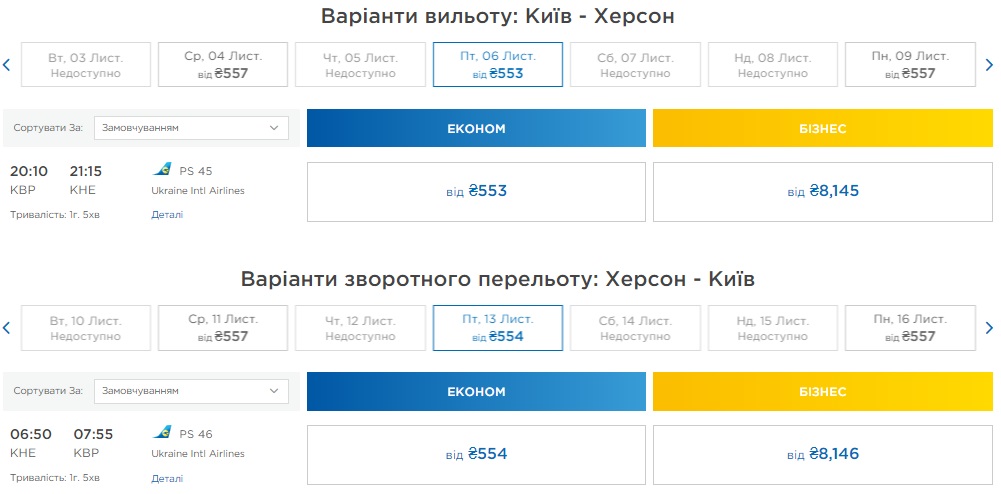Select economy fare ₴553 for PS 45
Screen dimensions: 1001x494
click(x=476, y=191)
